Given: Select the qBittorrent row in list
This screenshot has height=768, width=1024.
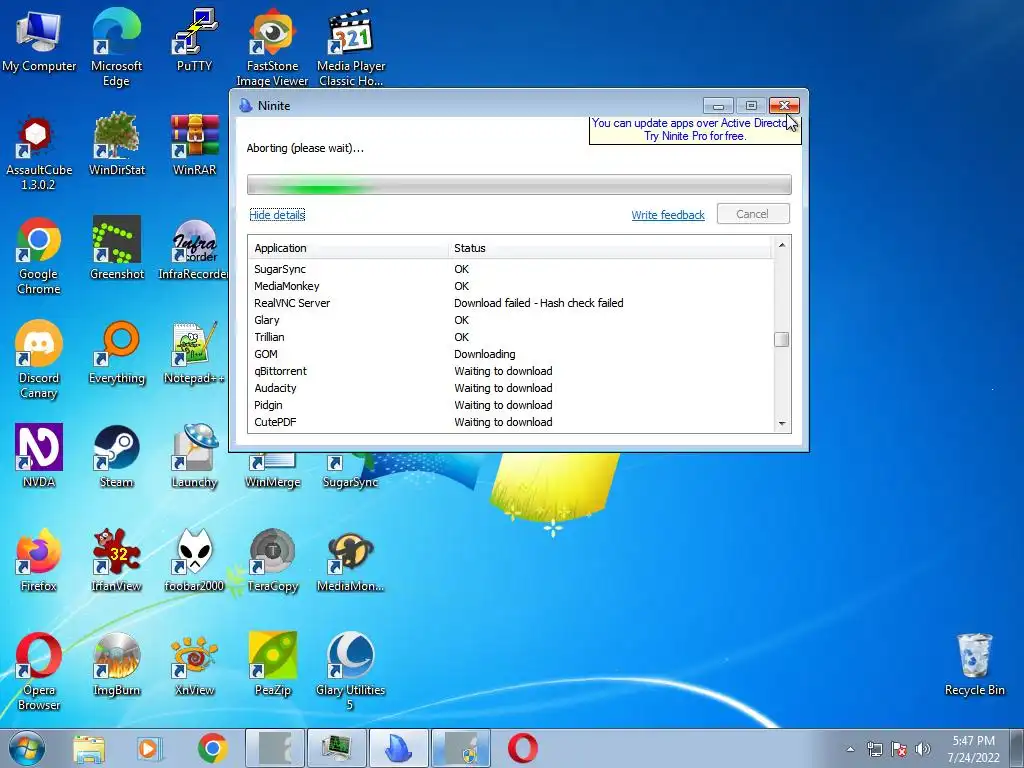Looking at the screenshot, I should [x=511, y=371].
